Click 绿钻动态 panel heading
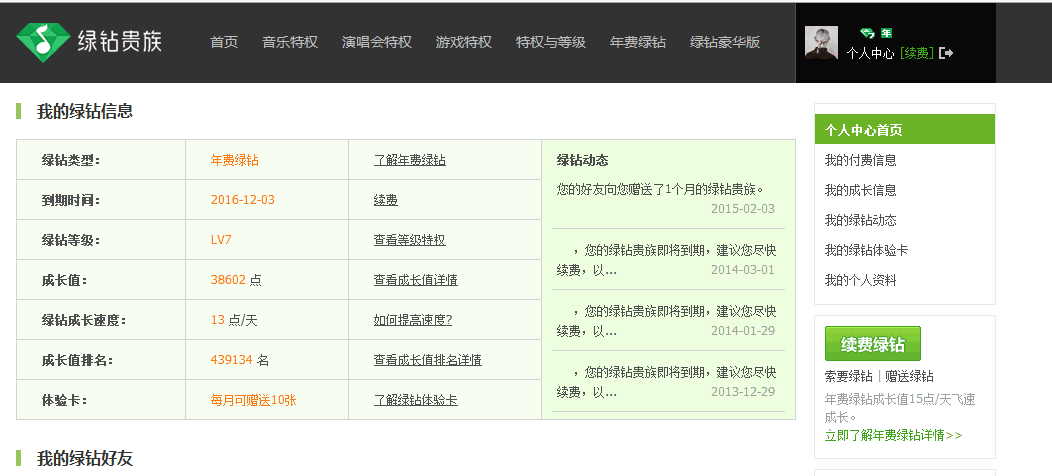This screenshot has height=476, width=1052. pyautogui.click(x=582, y=160)
